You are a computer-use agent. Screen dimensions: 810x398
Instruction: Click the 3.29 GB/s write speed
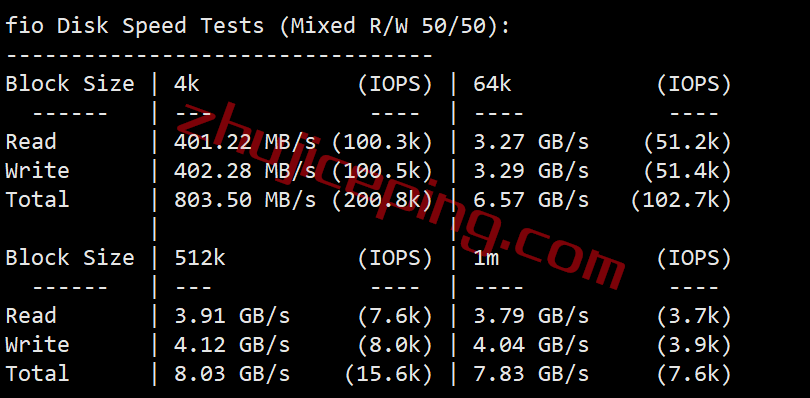(x=531, y=171)
